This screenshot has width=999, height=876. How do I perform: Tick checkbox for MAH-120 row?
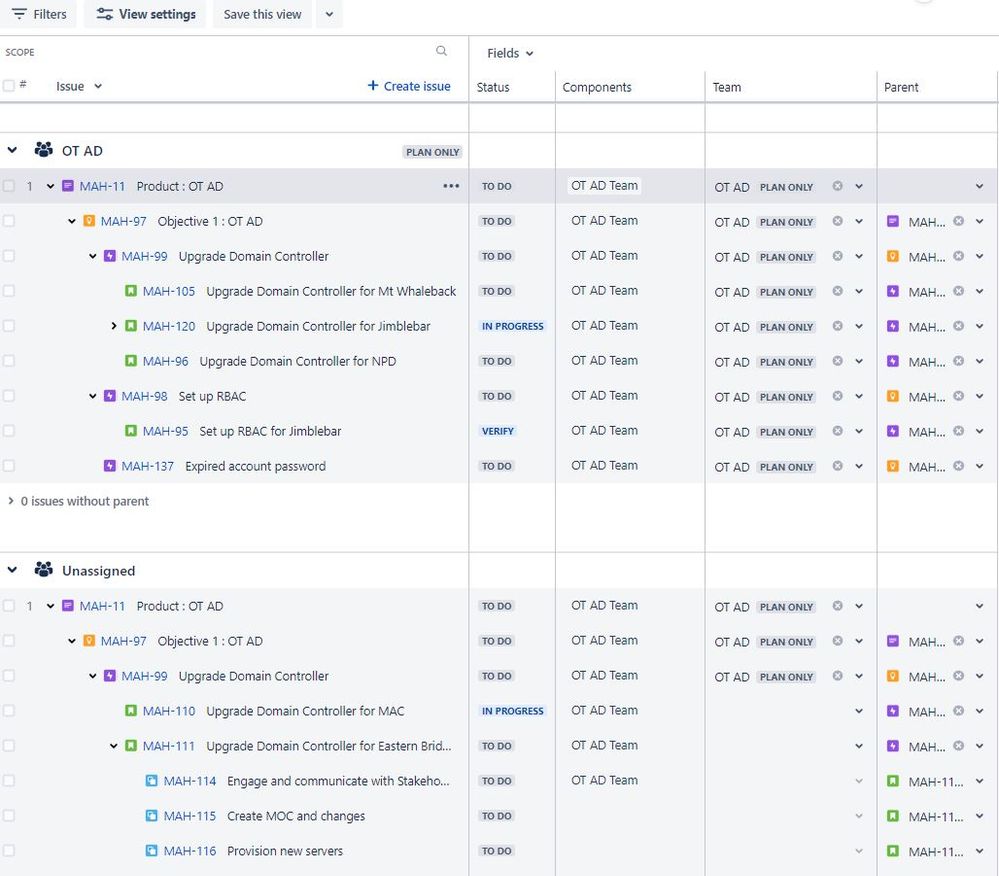(x=8, y=326)
